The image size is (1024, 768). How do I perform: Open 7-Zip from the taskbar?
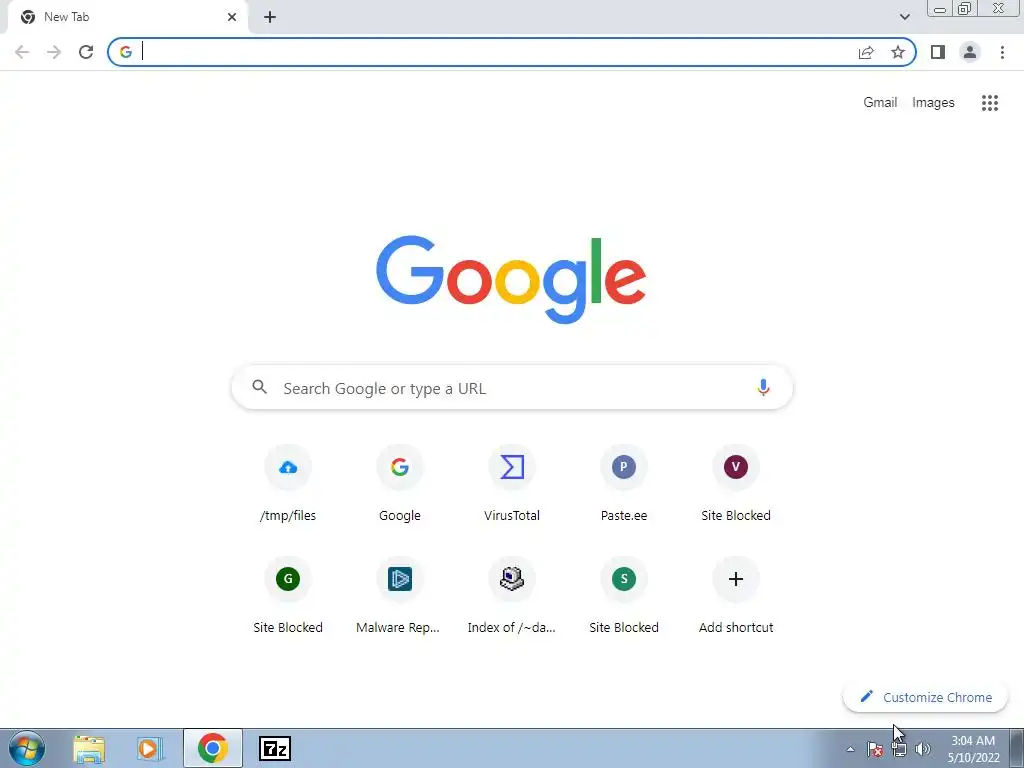274,748
